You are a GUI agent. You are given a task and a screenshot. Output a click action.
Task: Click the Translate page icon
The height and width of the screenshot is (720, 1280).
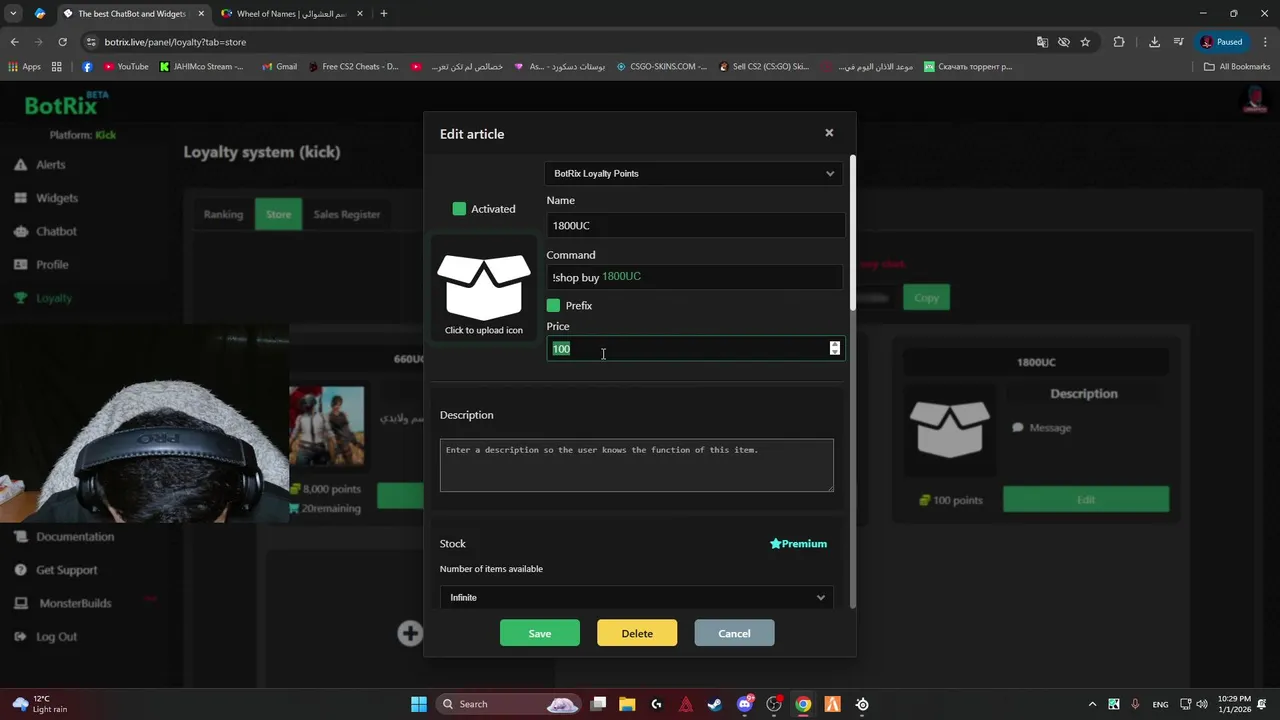coord(1042,42)
